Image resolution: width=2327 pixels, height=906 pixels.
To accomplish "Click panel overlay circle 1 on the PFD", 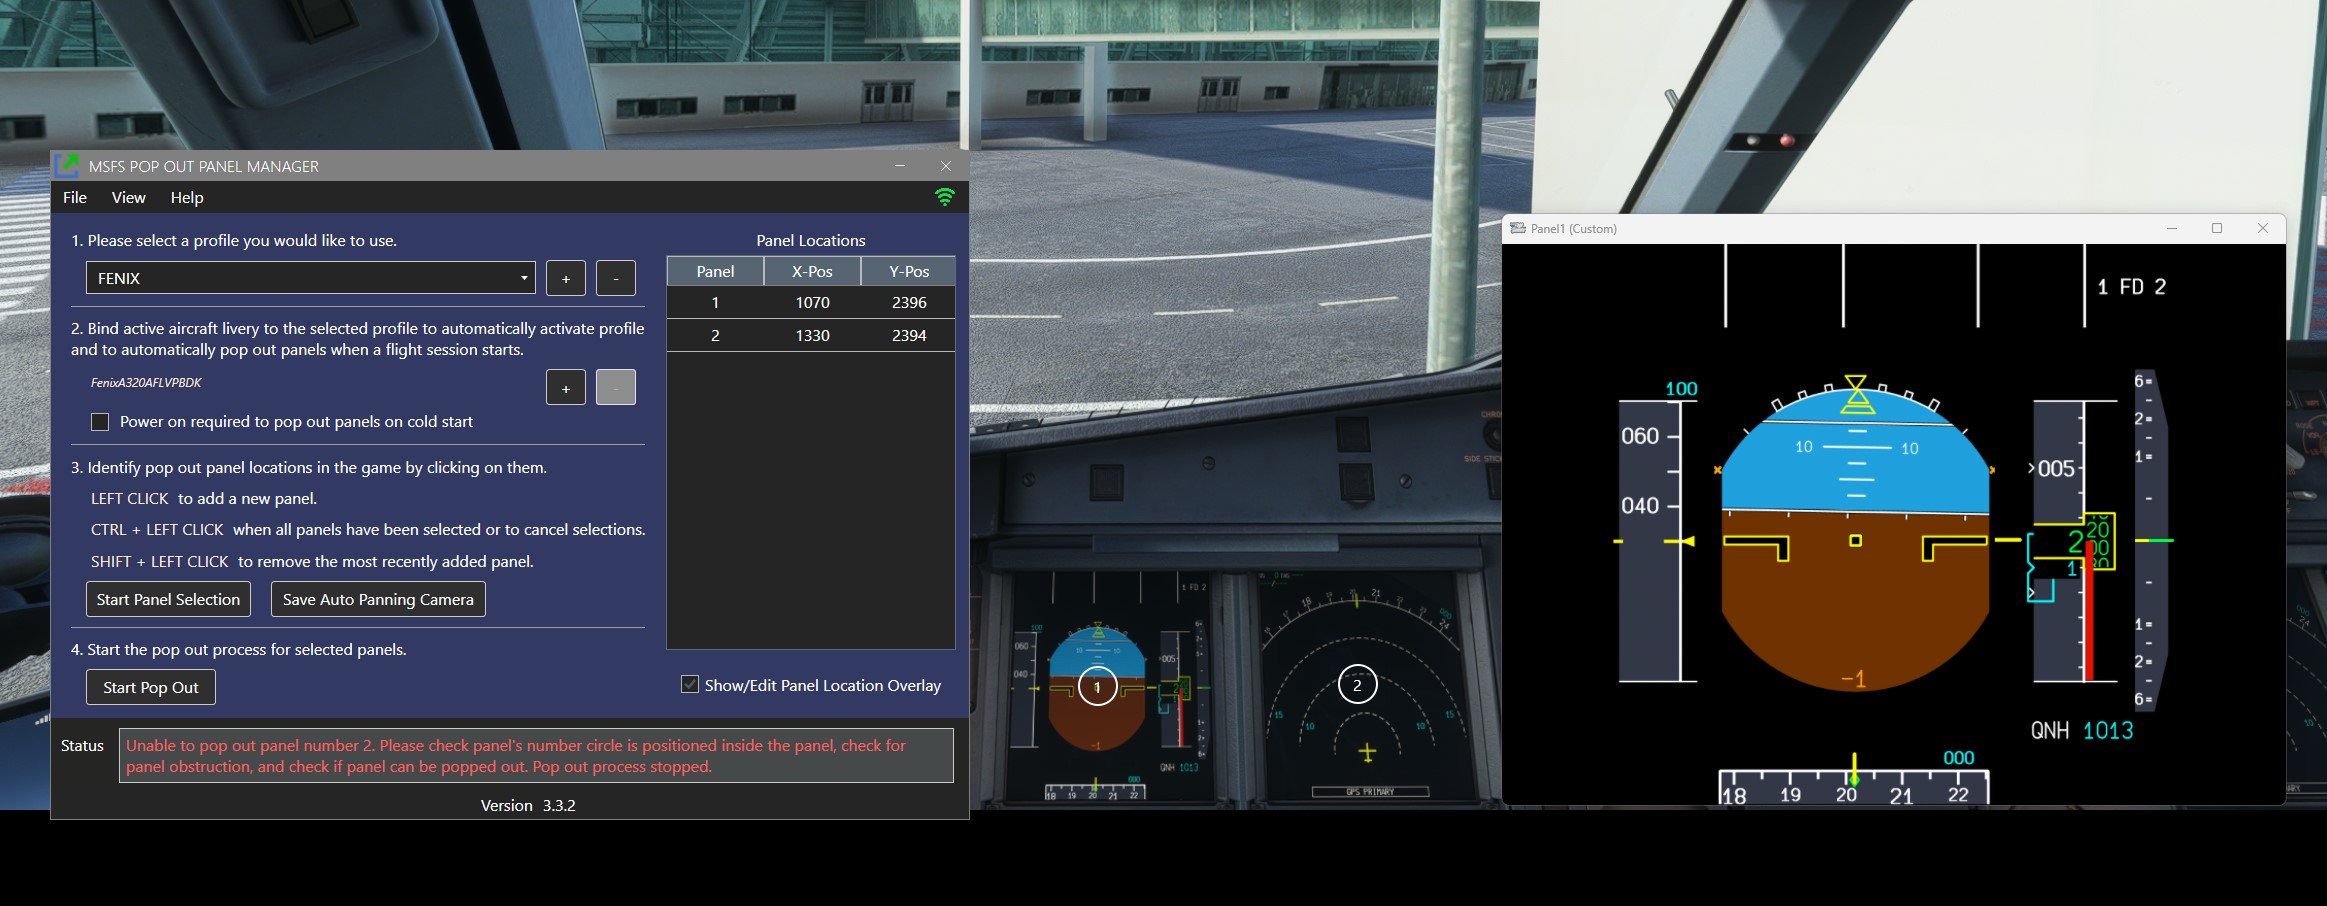I will point(1097,685).
